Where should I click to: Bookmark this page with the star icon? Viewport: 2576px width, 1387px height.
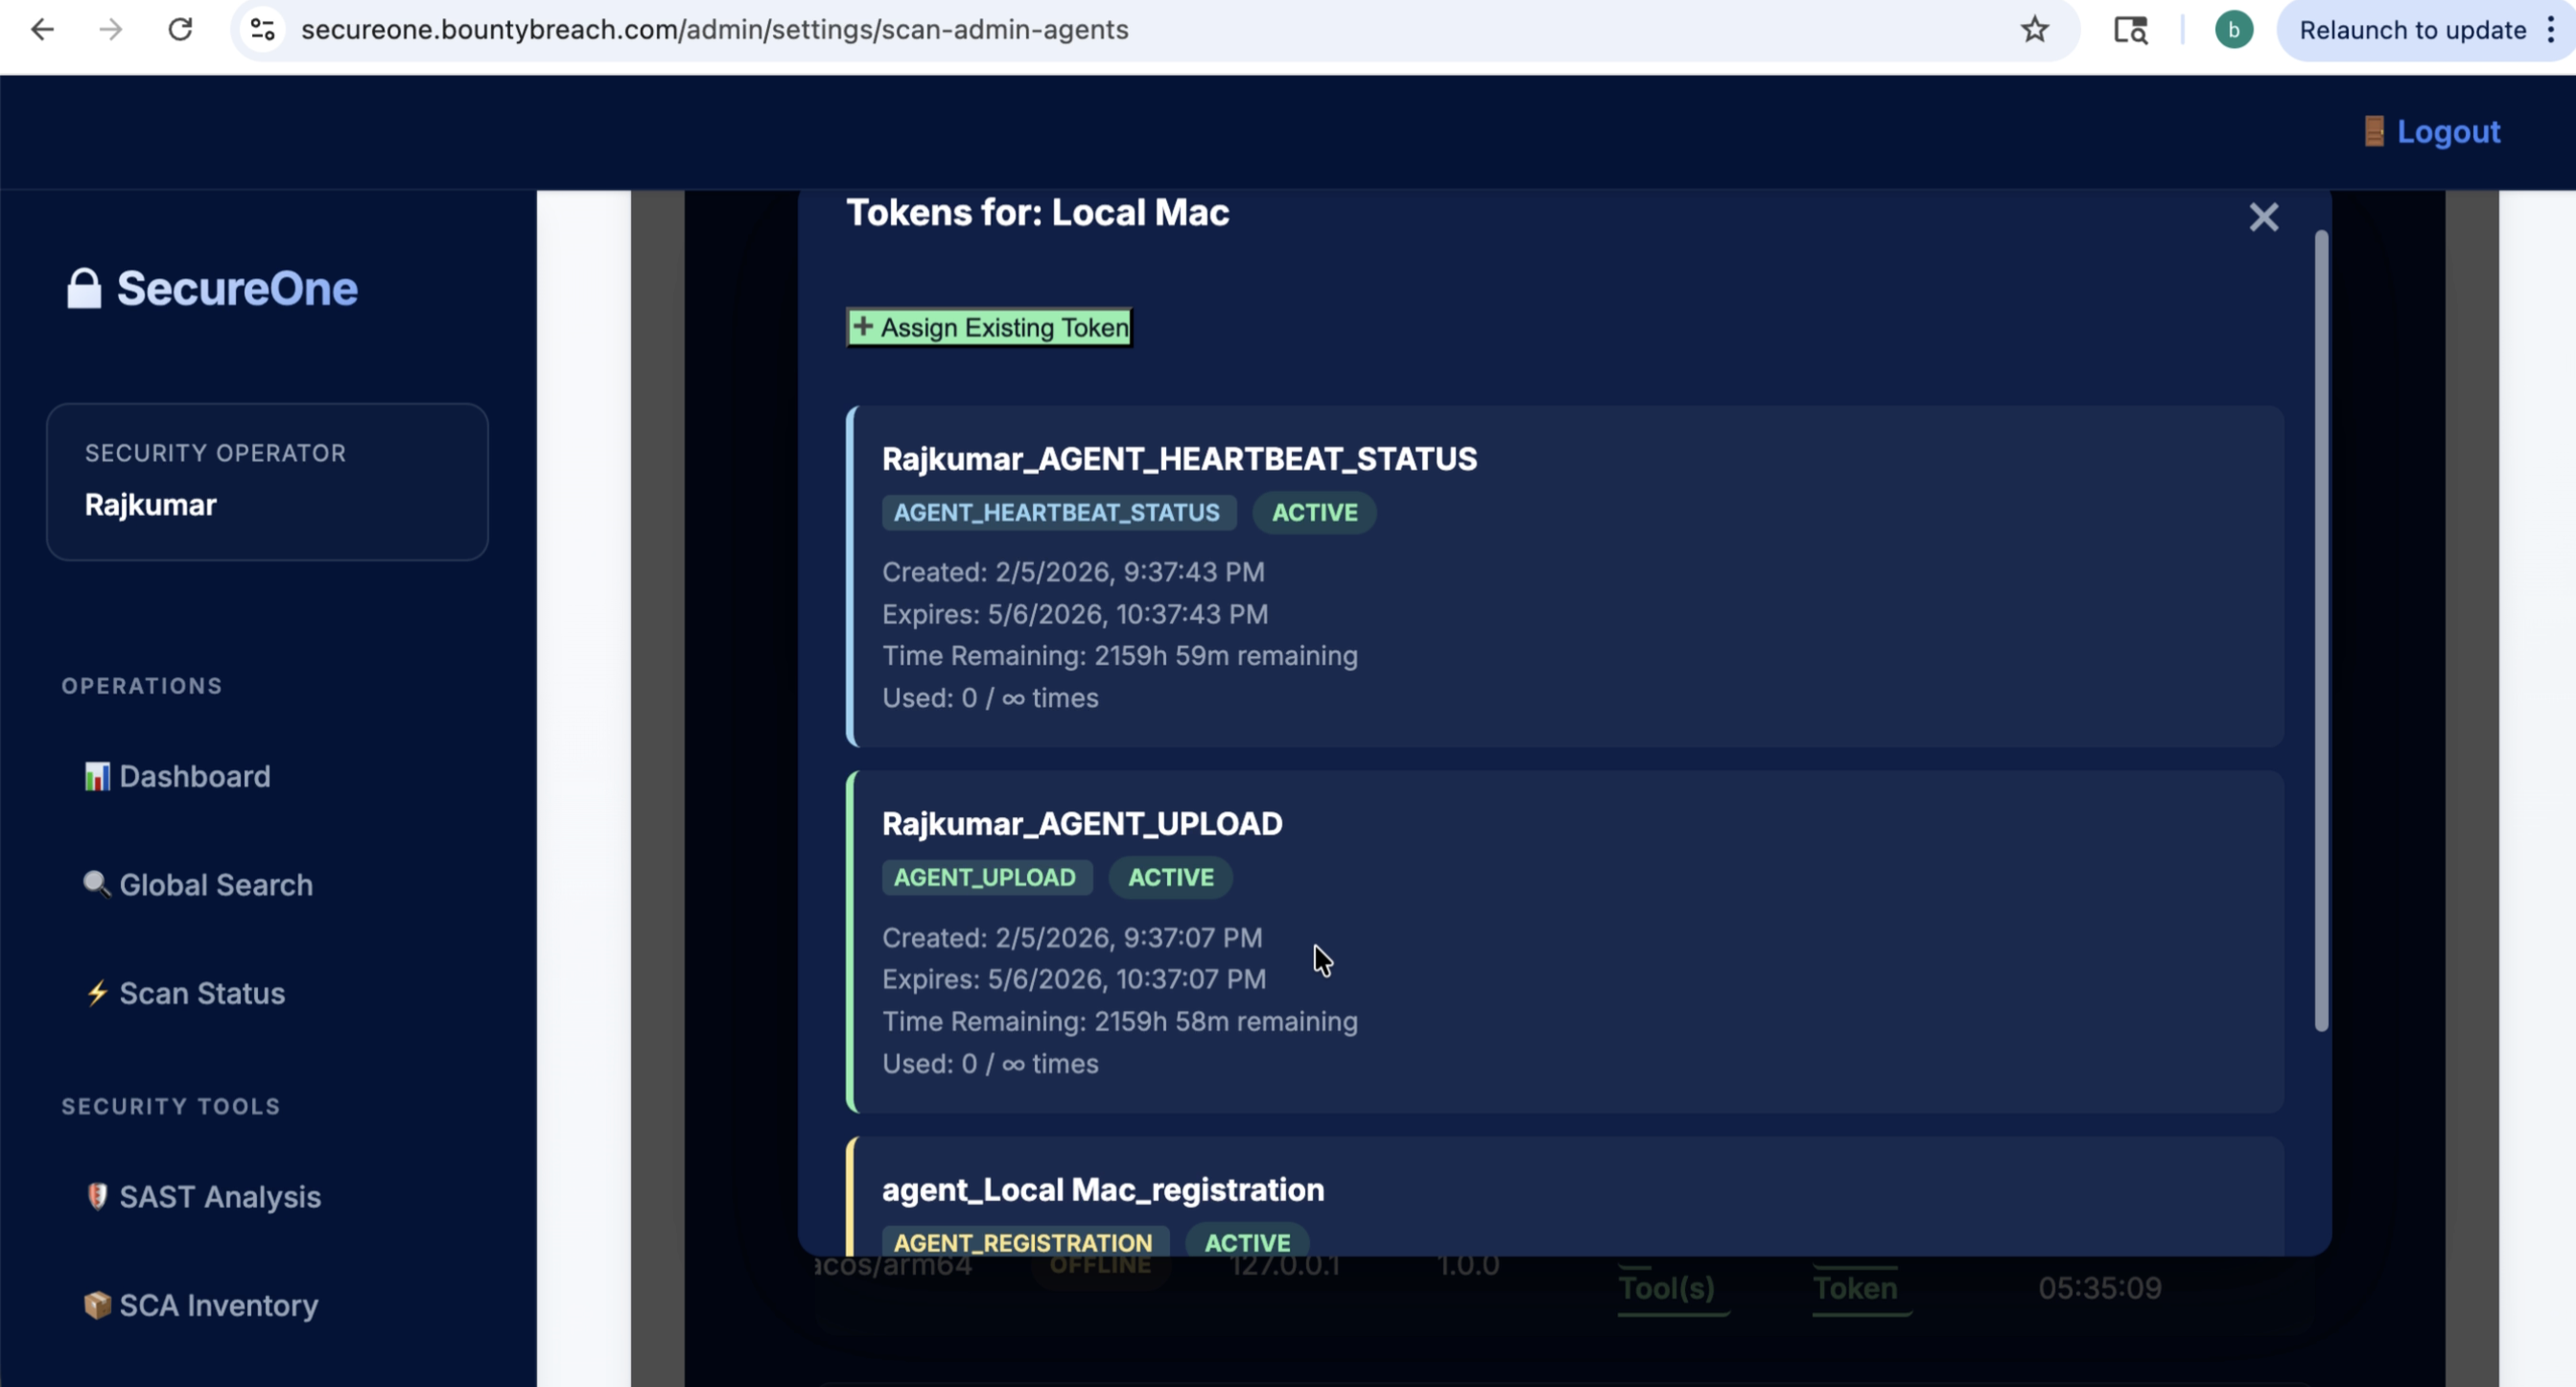click(x=2034, y=30)
